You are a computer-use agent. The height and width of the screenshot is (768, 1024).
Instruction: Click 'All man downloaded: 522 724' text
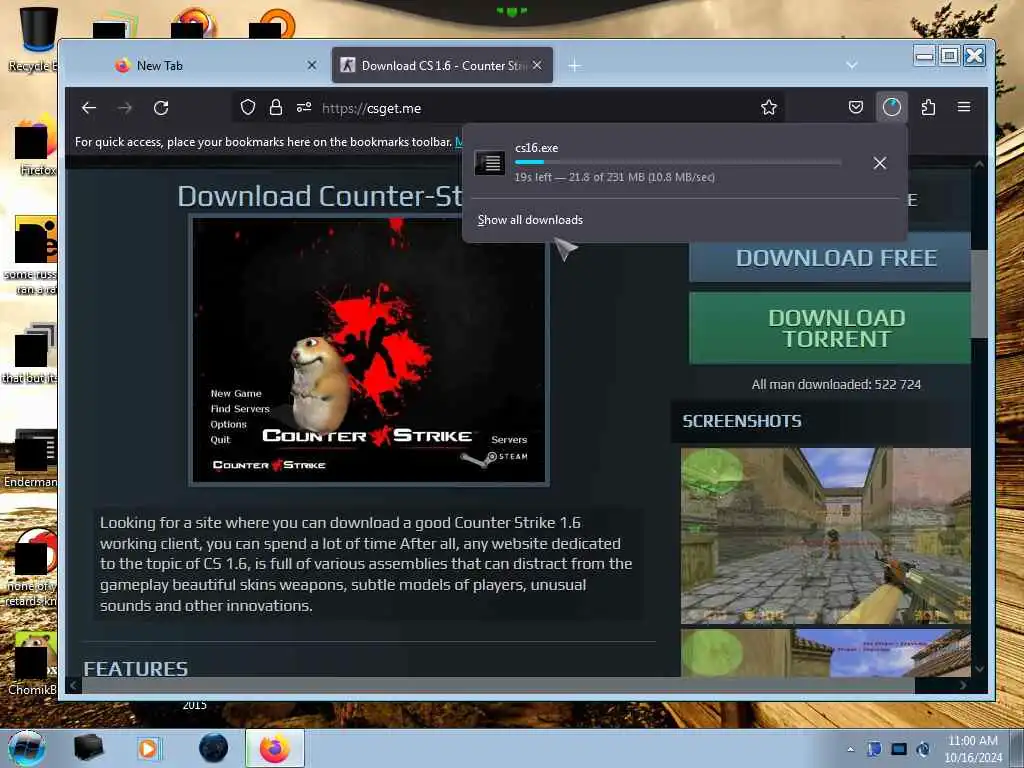pyautogui.click(x=836, y=385)
